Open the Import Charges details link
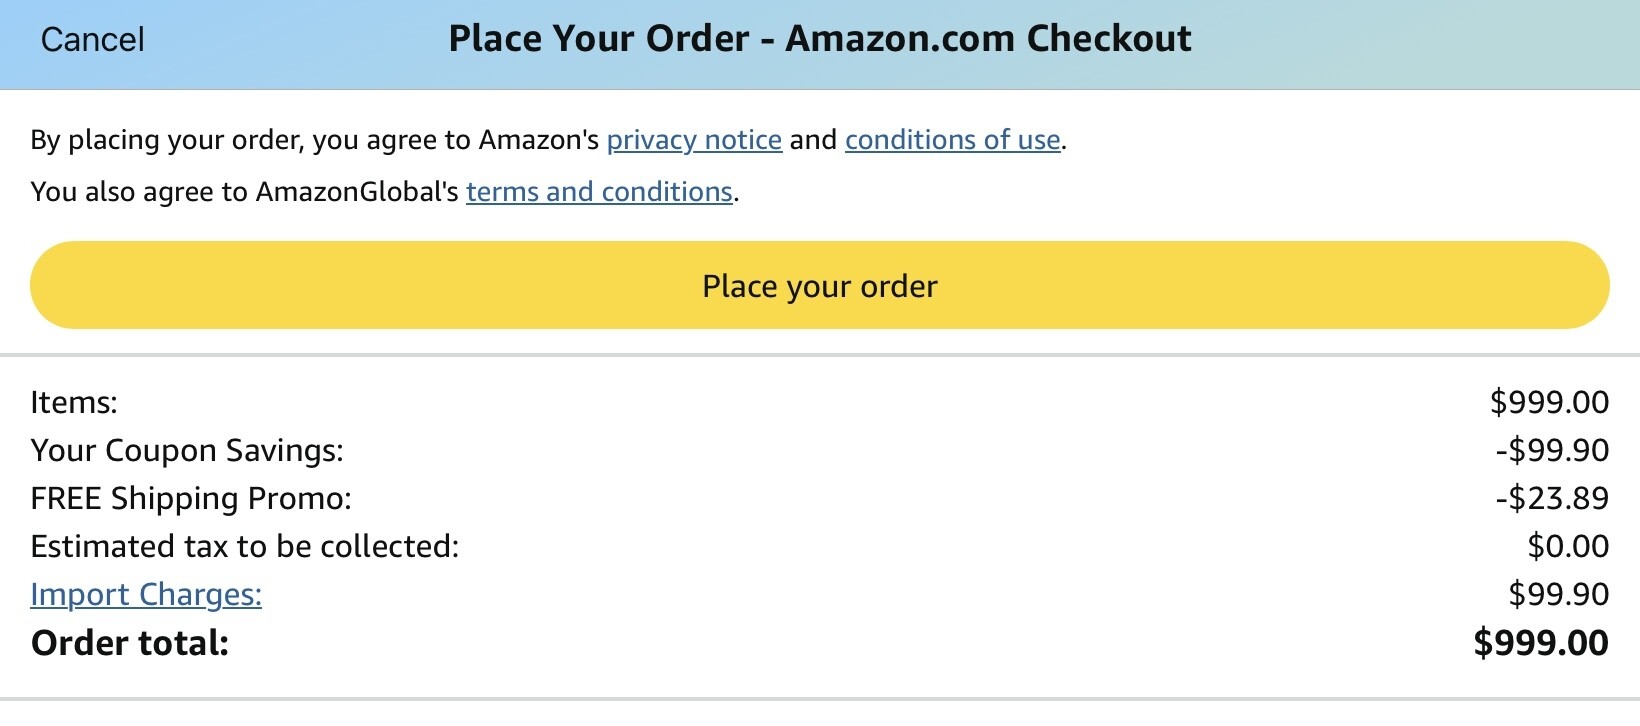Image resolution: width=1640 pixels, height=726 pixels. pos(146,594)
